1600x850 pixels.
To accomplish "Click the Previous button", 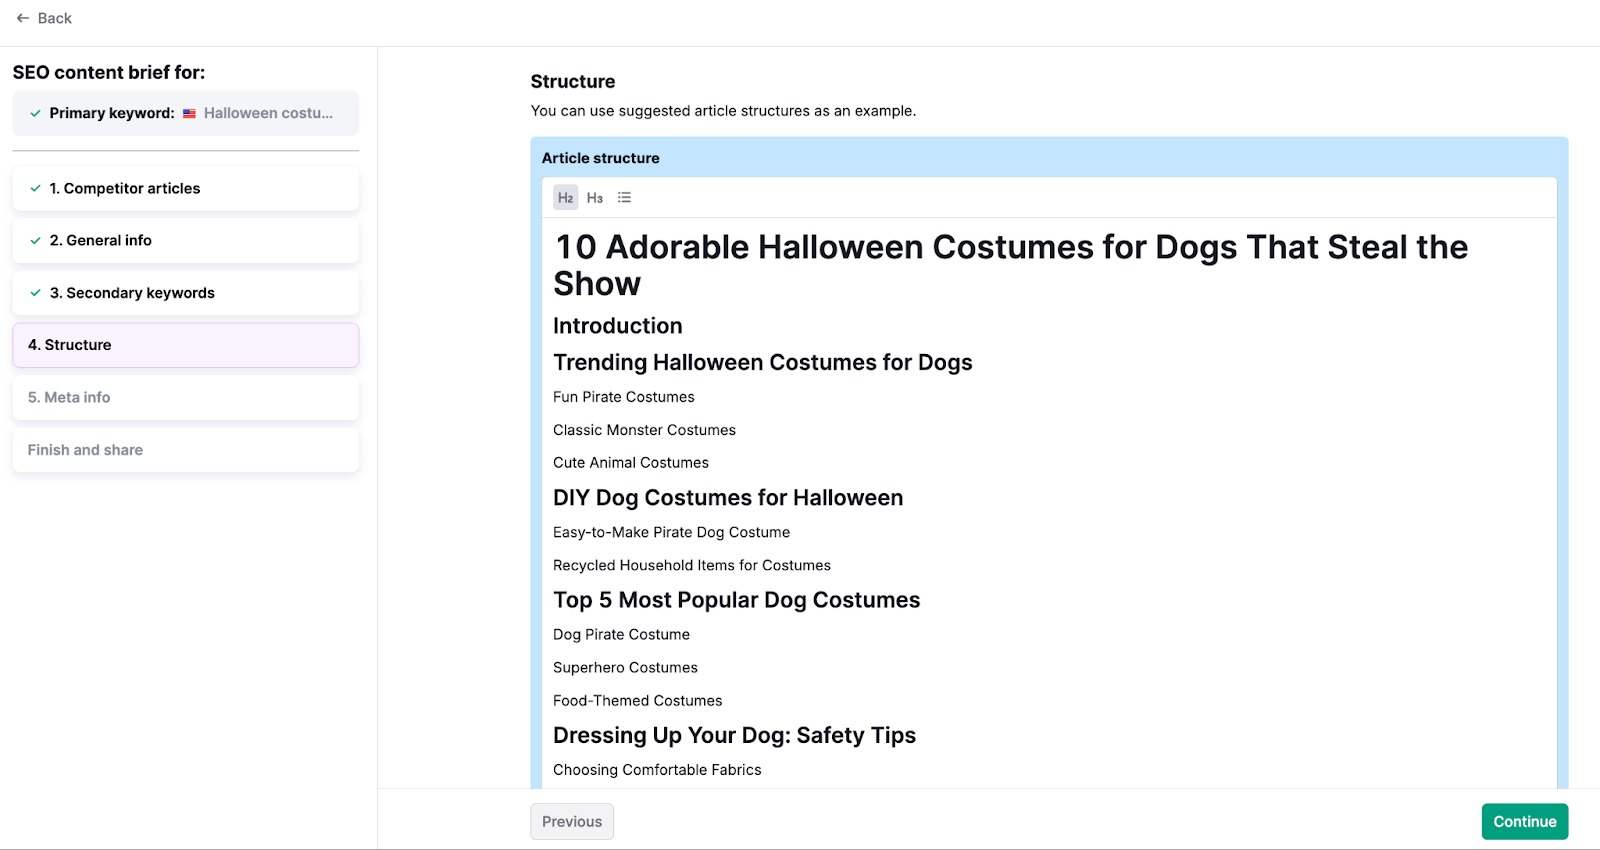I will coord(572,822).
